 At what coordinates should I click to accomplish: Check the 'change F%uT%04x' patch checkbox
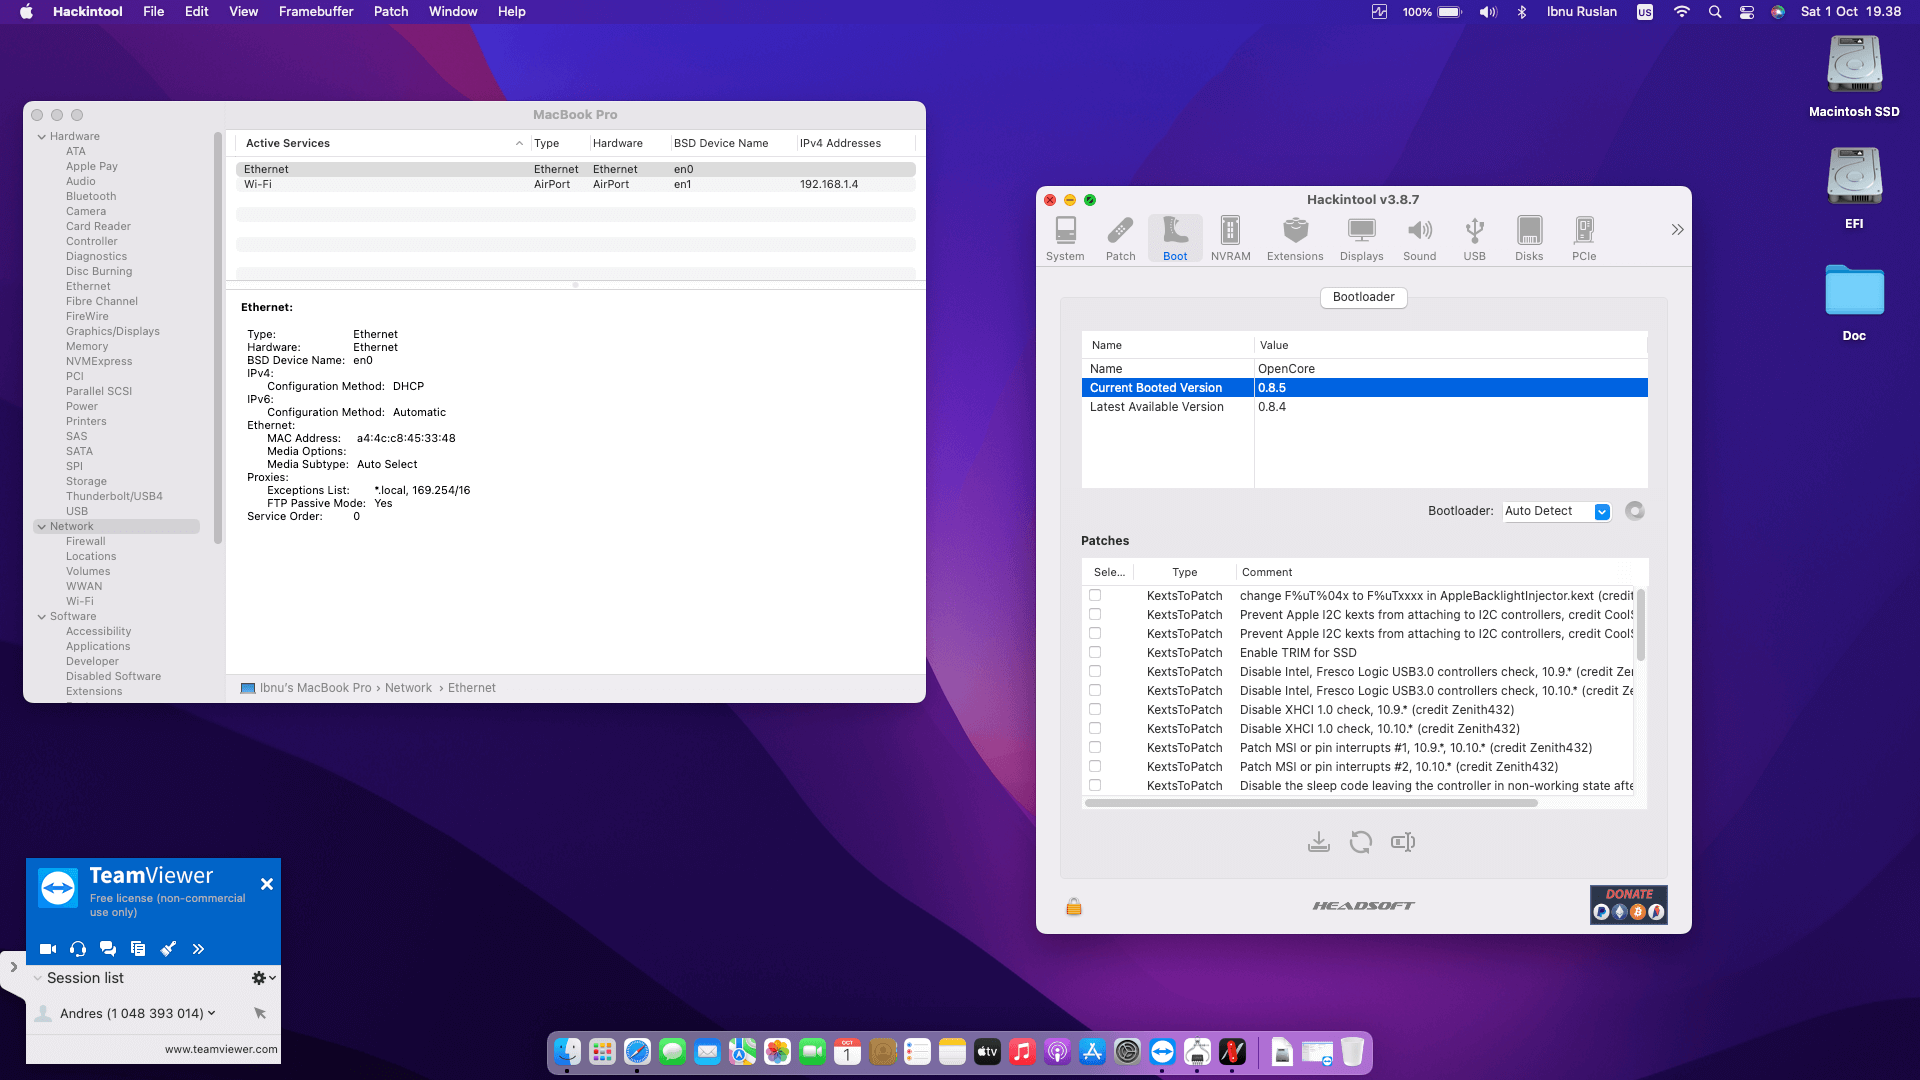point(1095,596)
